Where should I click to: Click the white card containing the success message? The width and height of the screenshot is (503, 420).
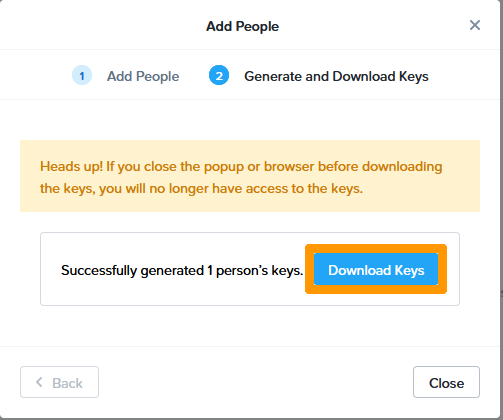250,269
